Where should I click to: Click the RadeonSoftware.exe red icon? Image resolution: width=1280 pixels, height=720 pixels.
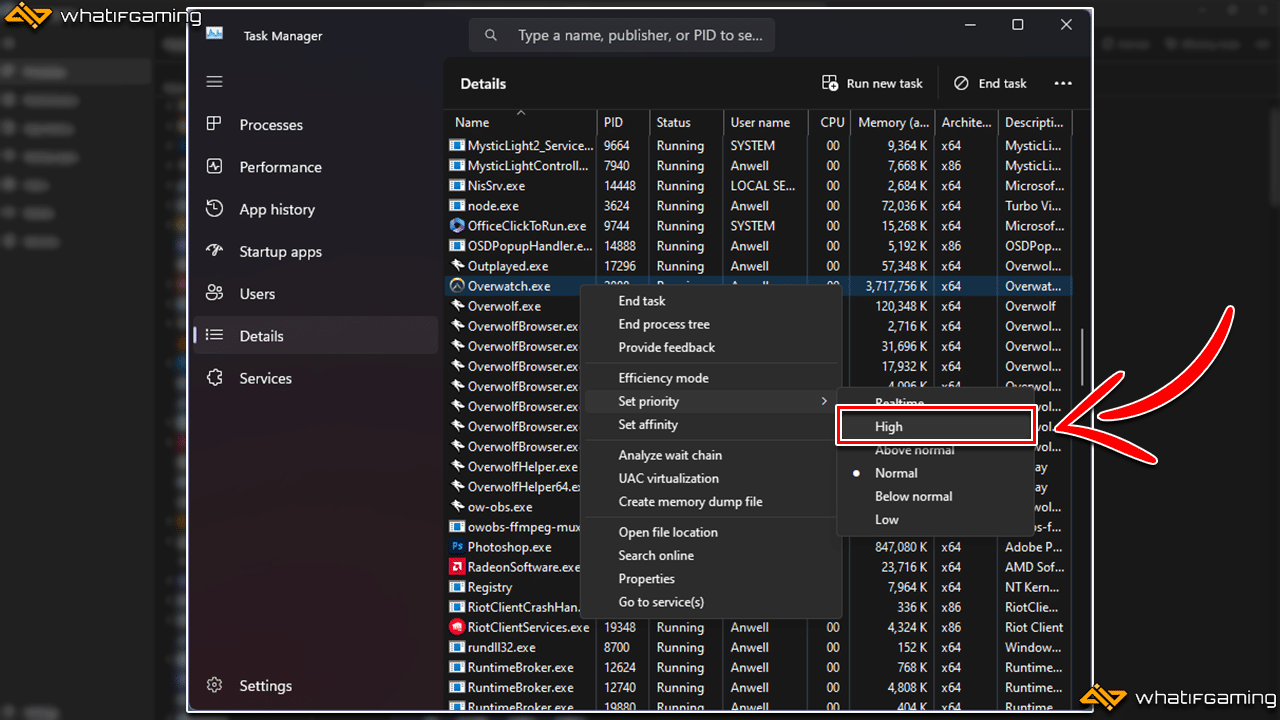coord(457,567)
